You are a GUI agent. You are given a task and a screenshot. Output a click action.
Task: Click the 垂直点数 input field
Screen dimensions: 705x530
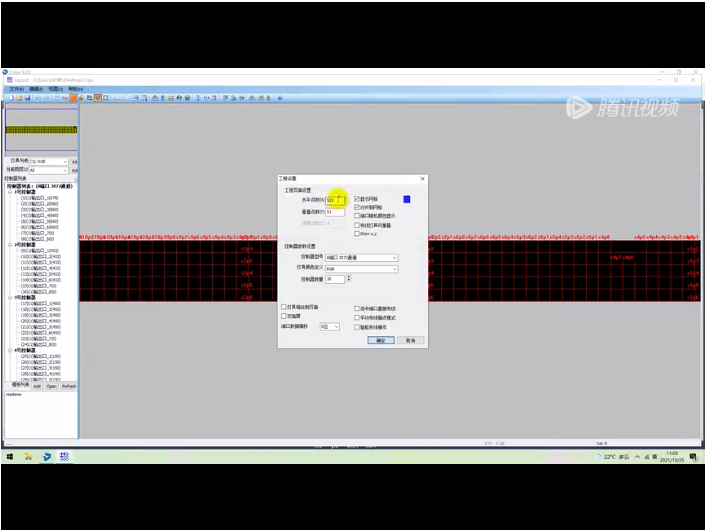[334, 212]
